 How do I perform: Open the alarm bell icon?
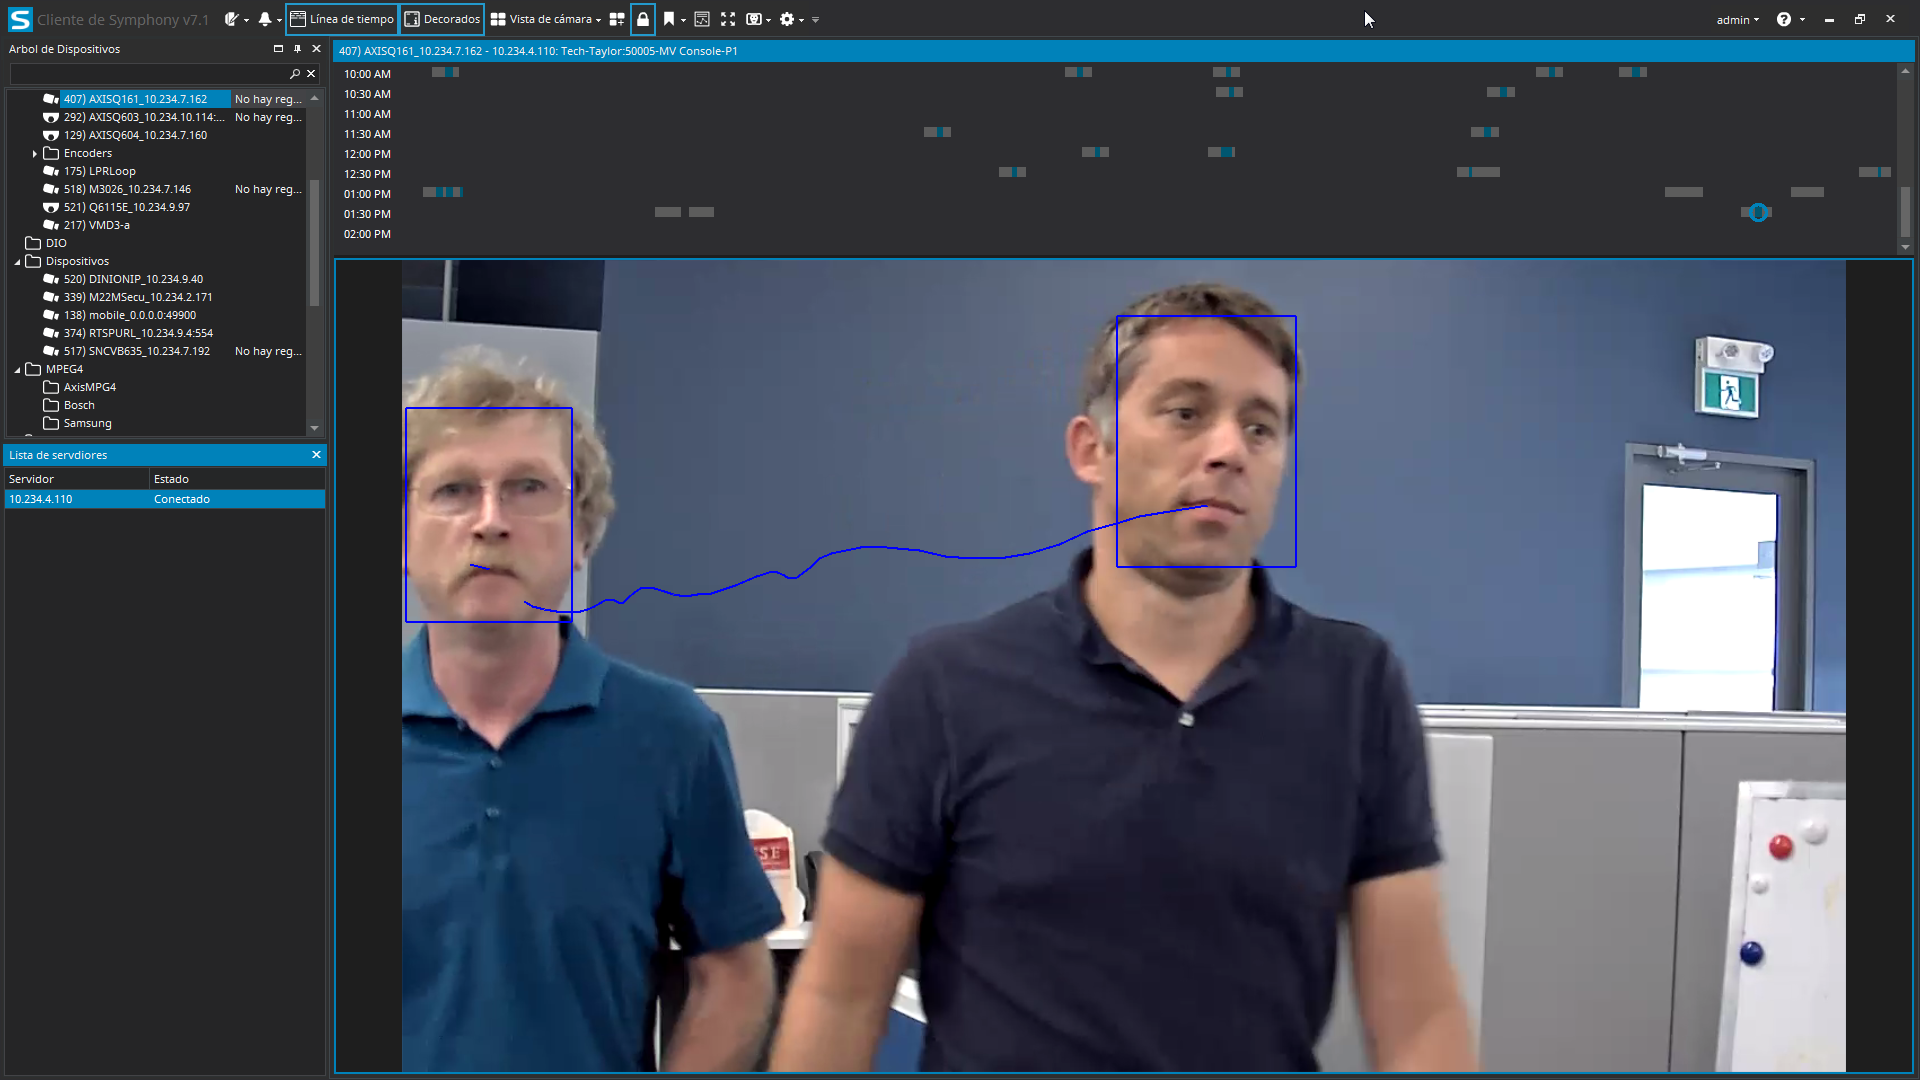(264, 19)
